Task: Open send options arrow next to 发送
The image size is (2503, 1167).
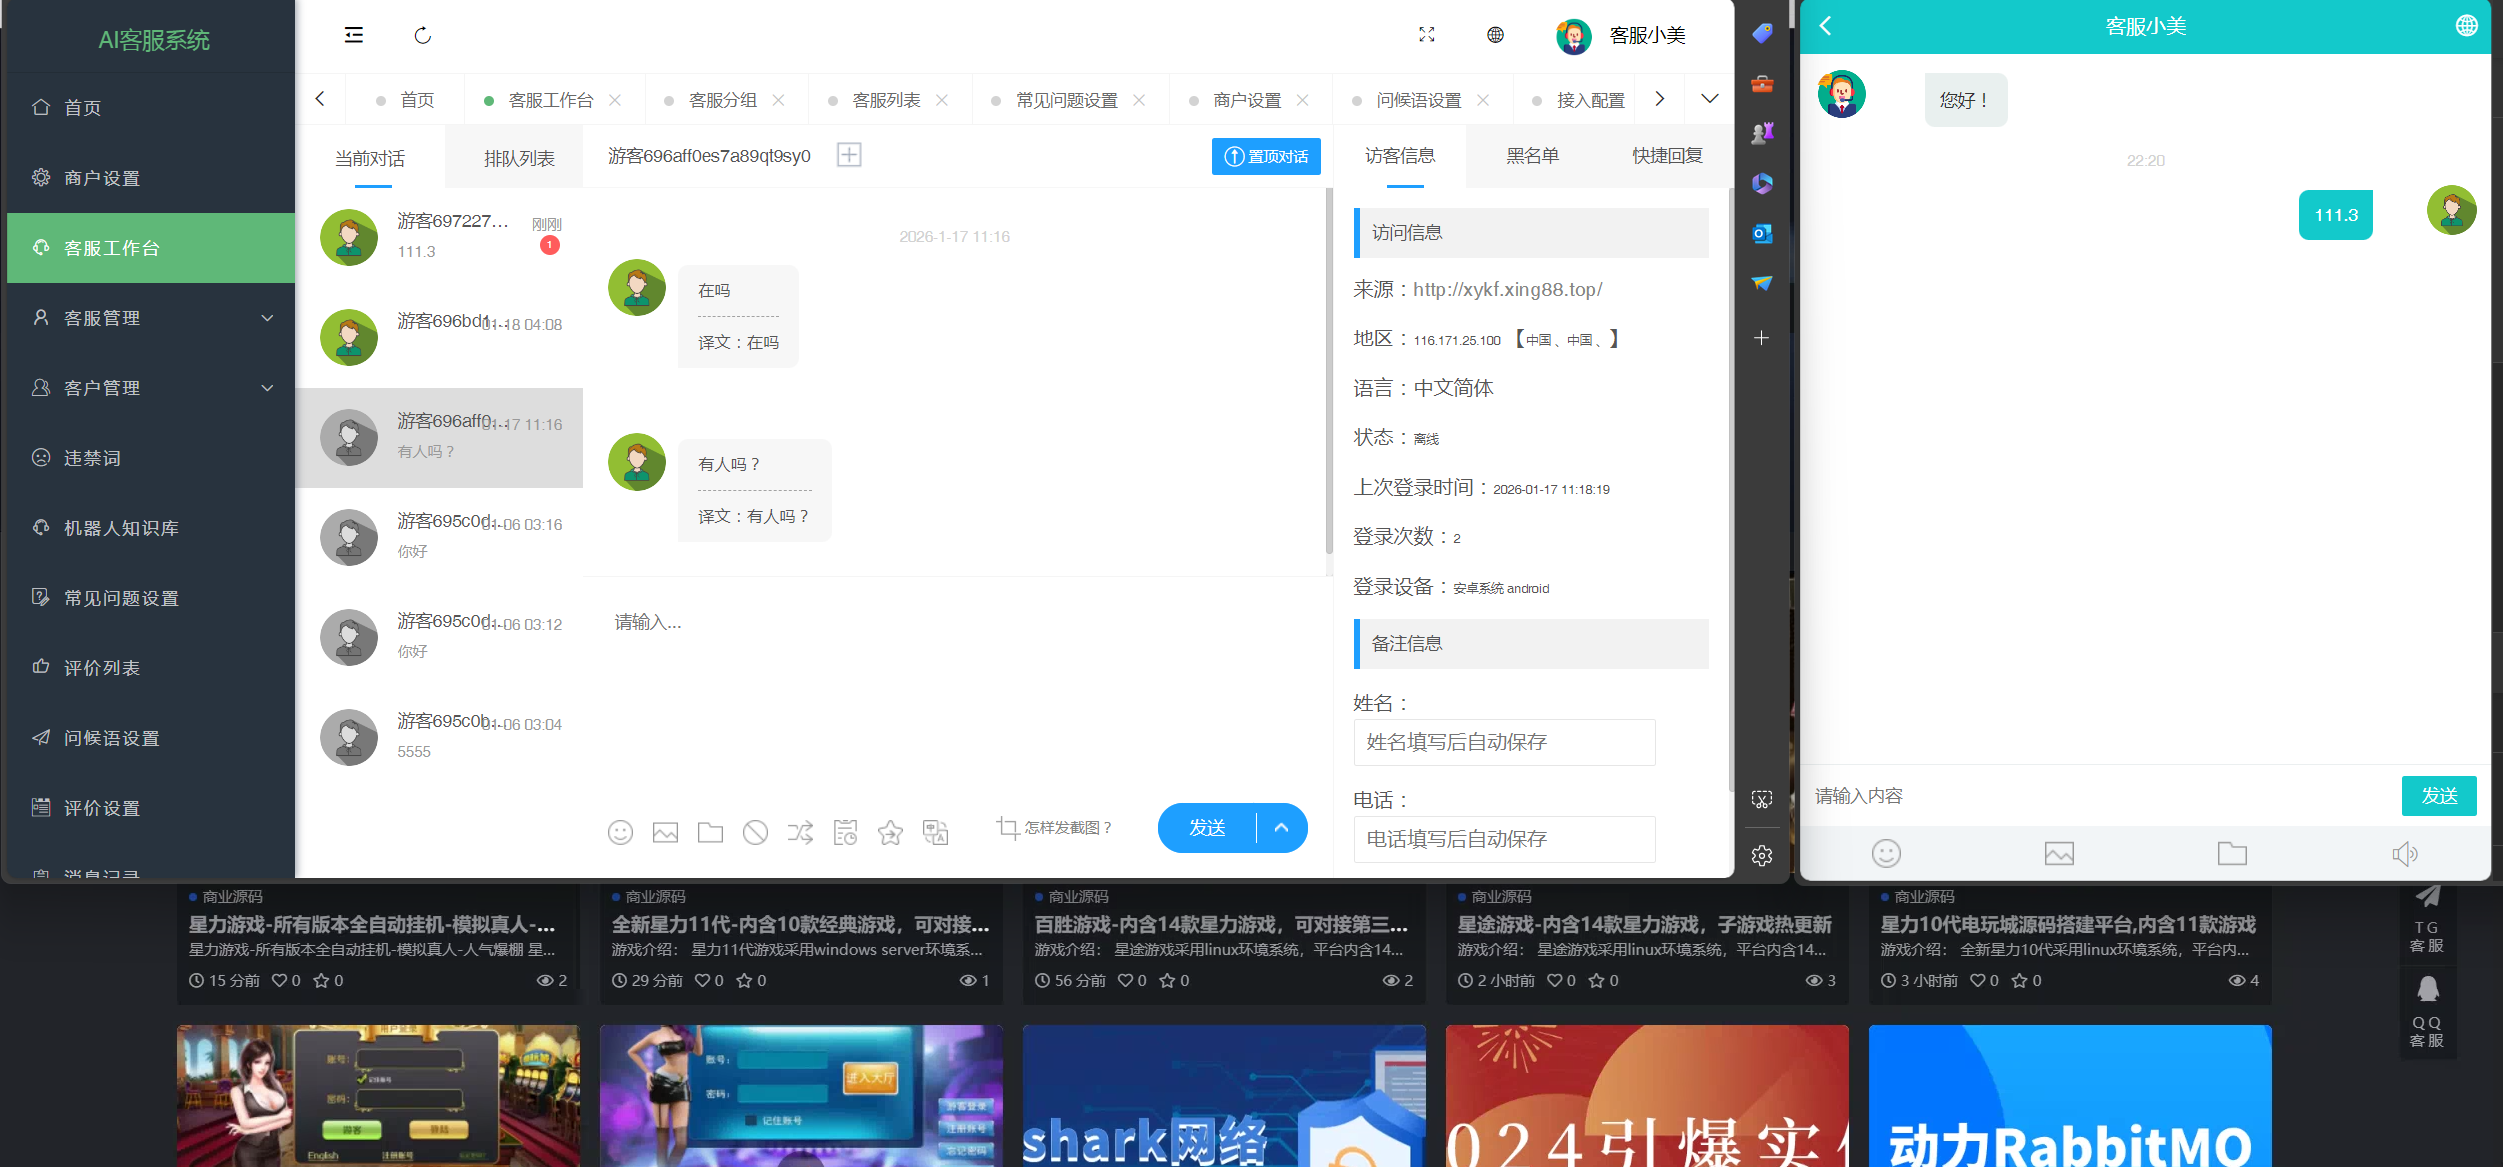Action: click(1282, 828)
